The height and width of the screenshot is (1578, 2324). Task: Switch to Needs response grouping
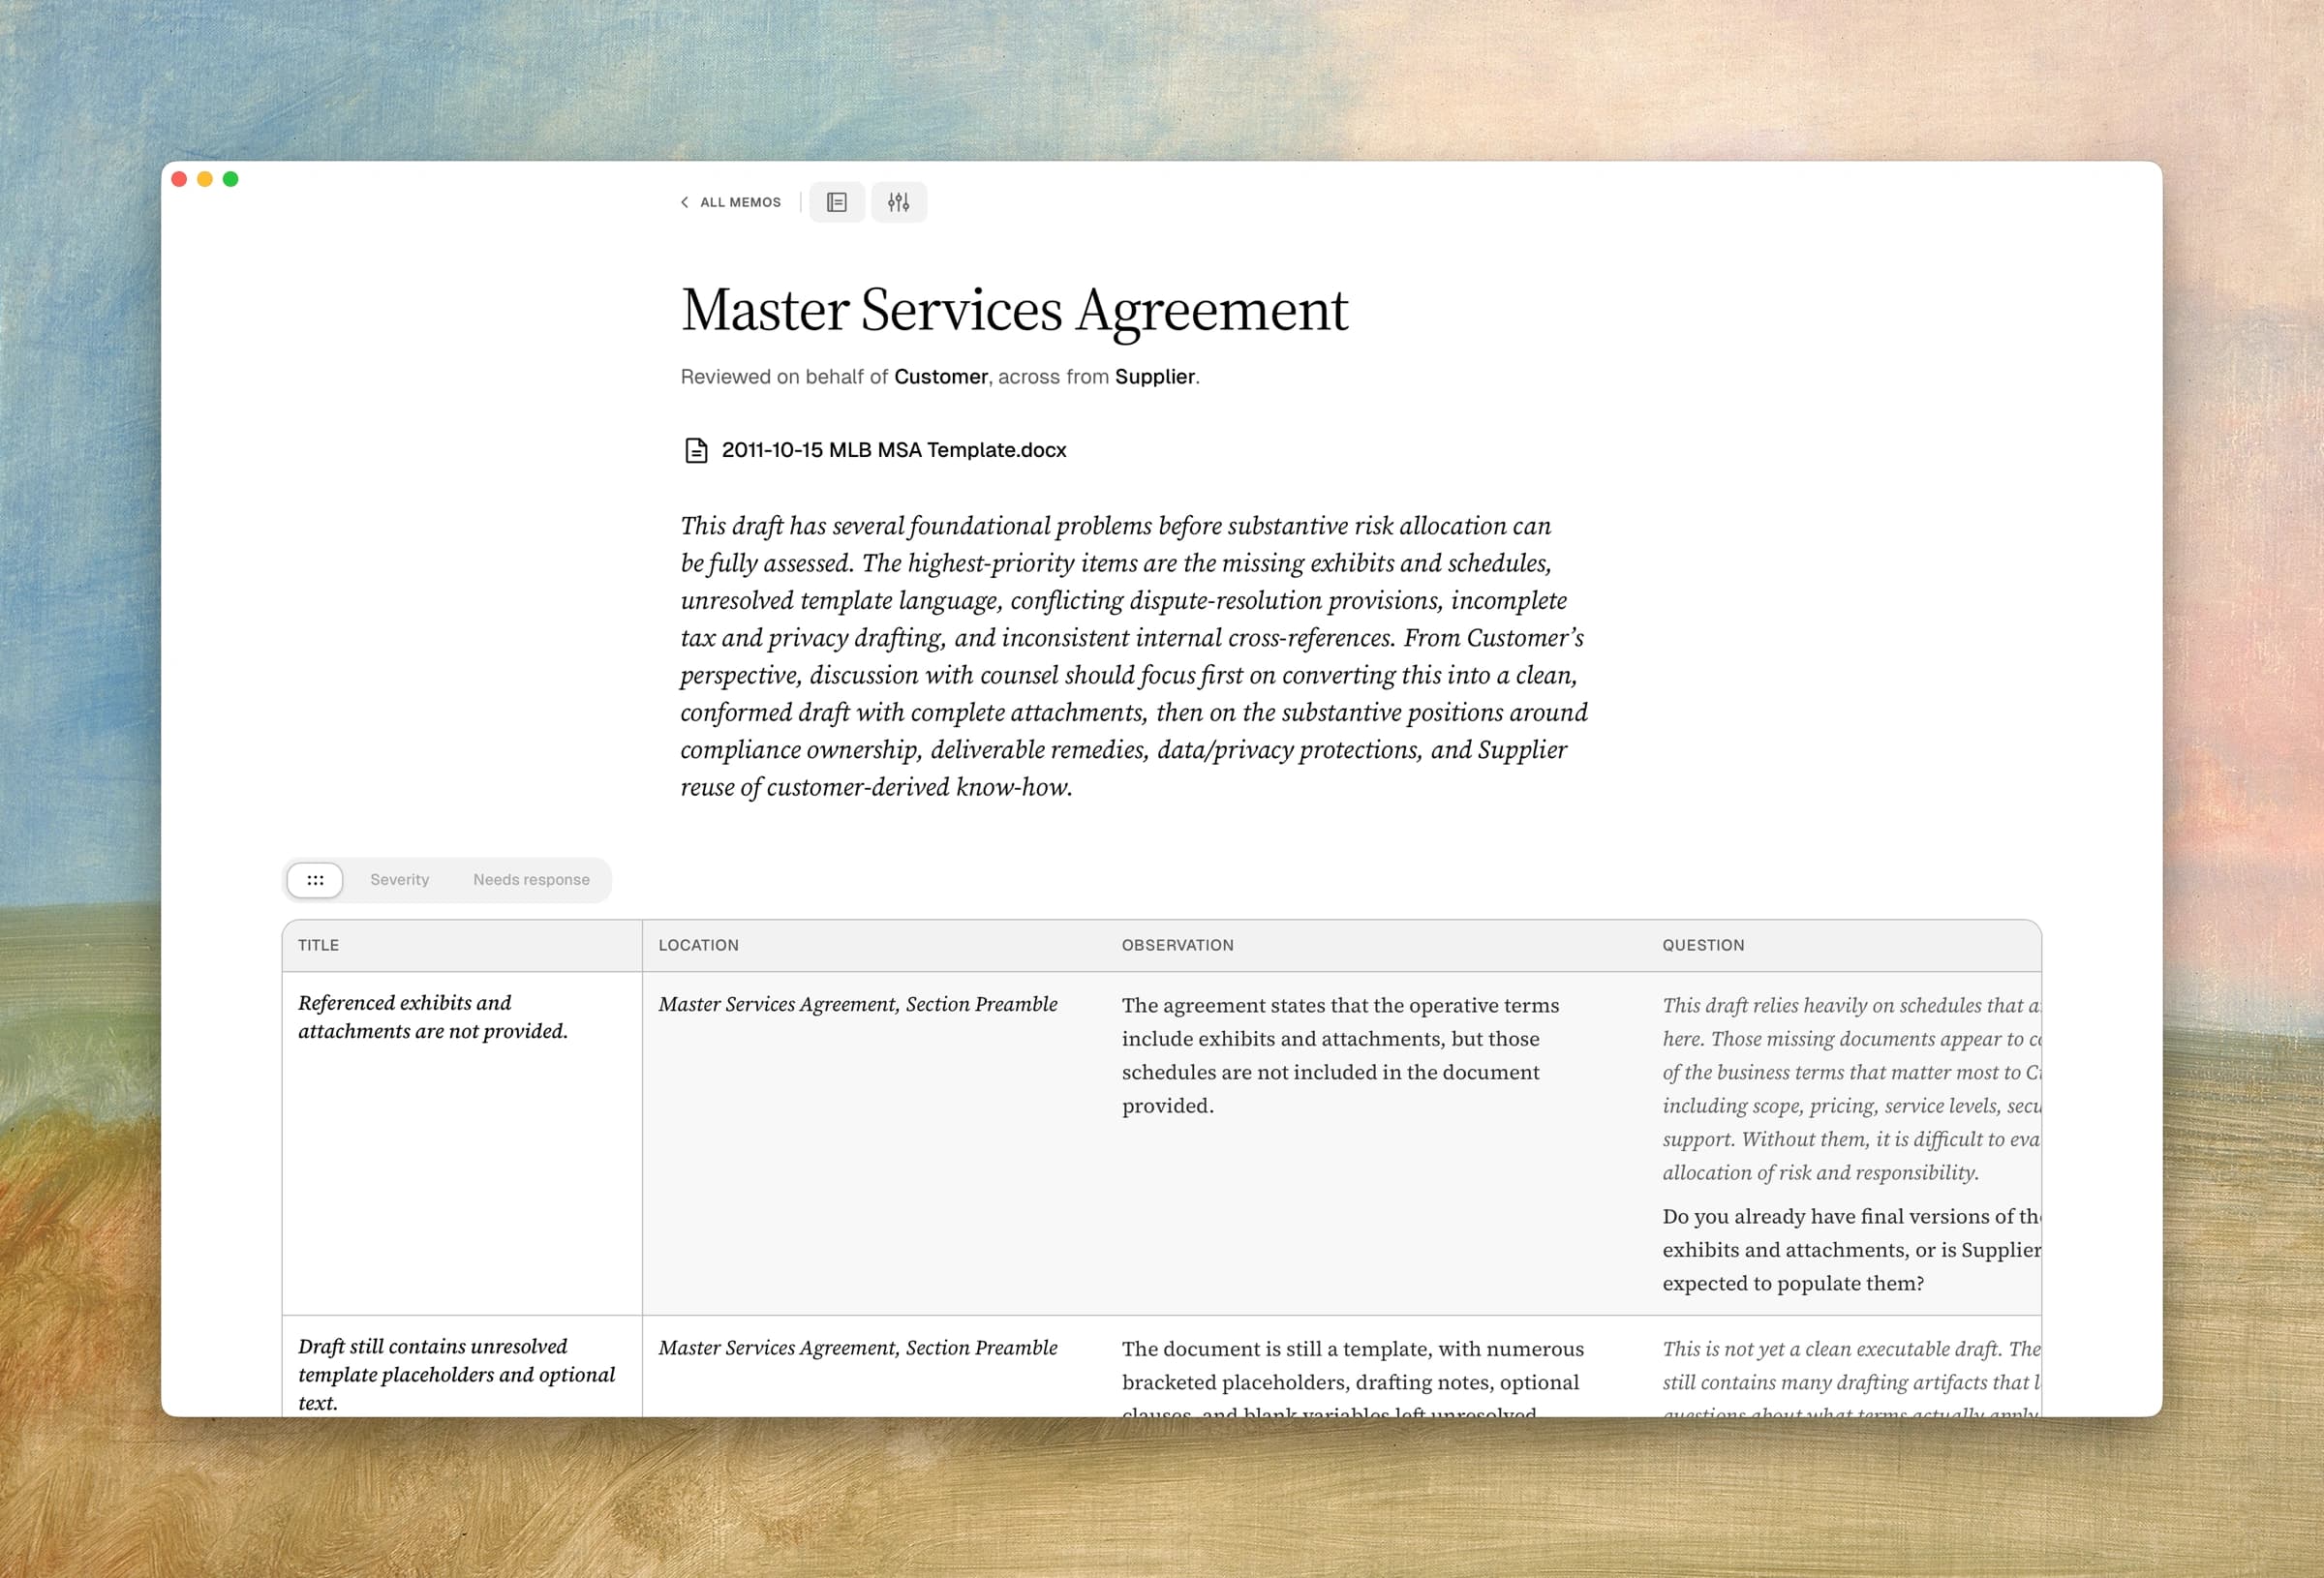coord(531,880)
